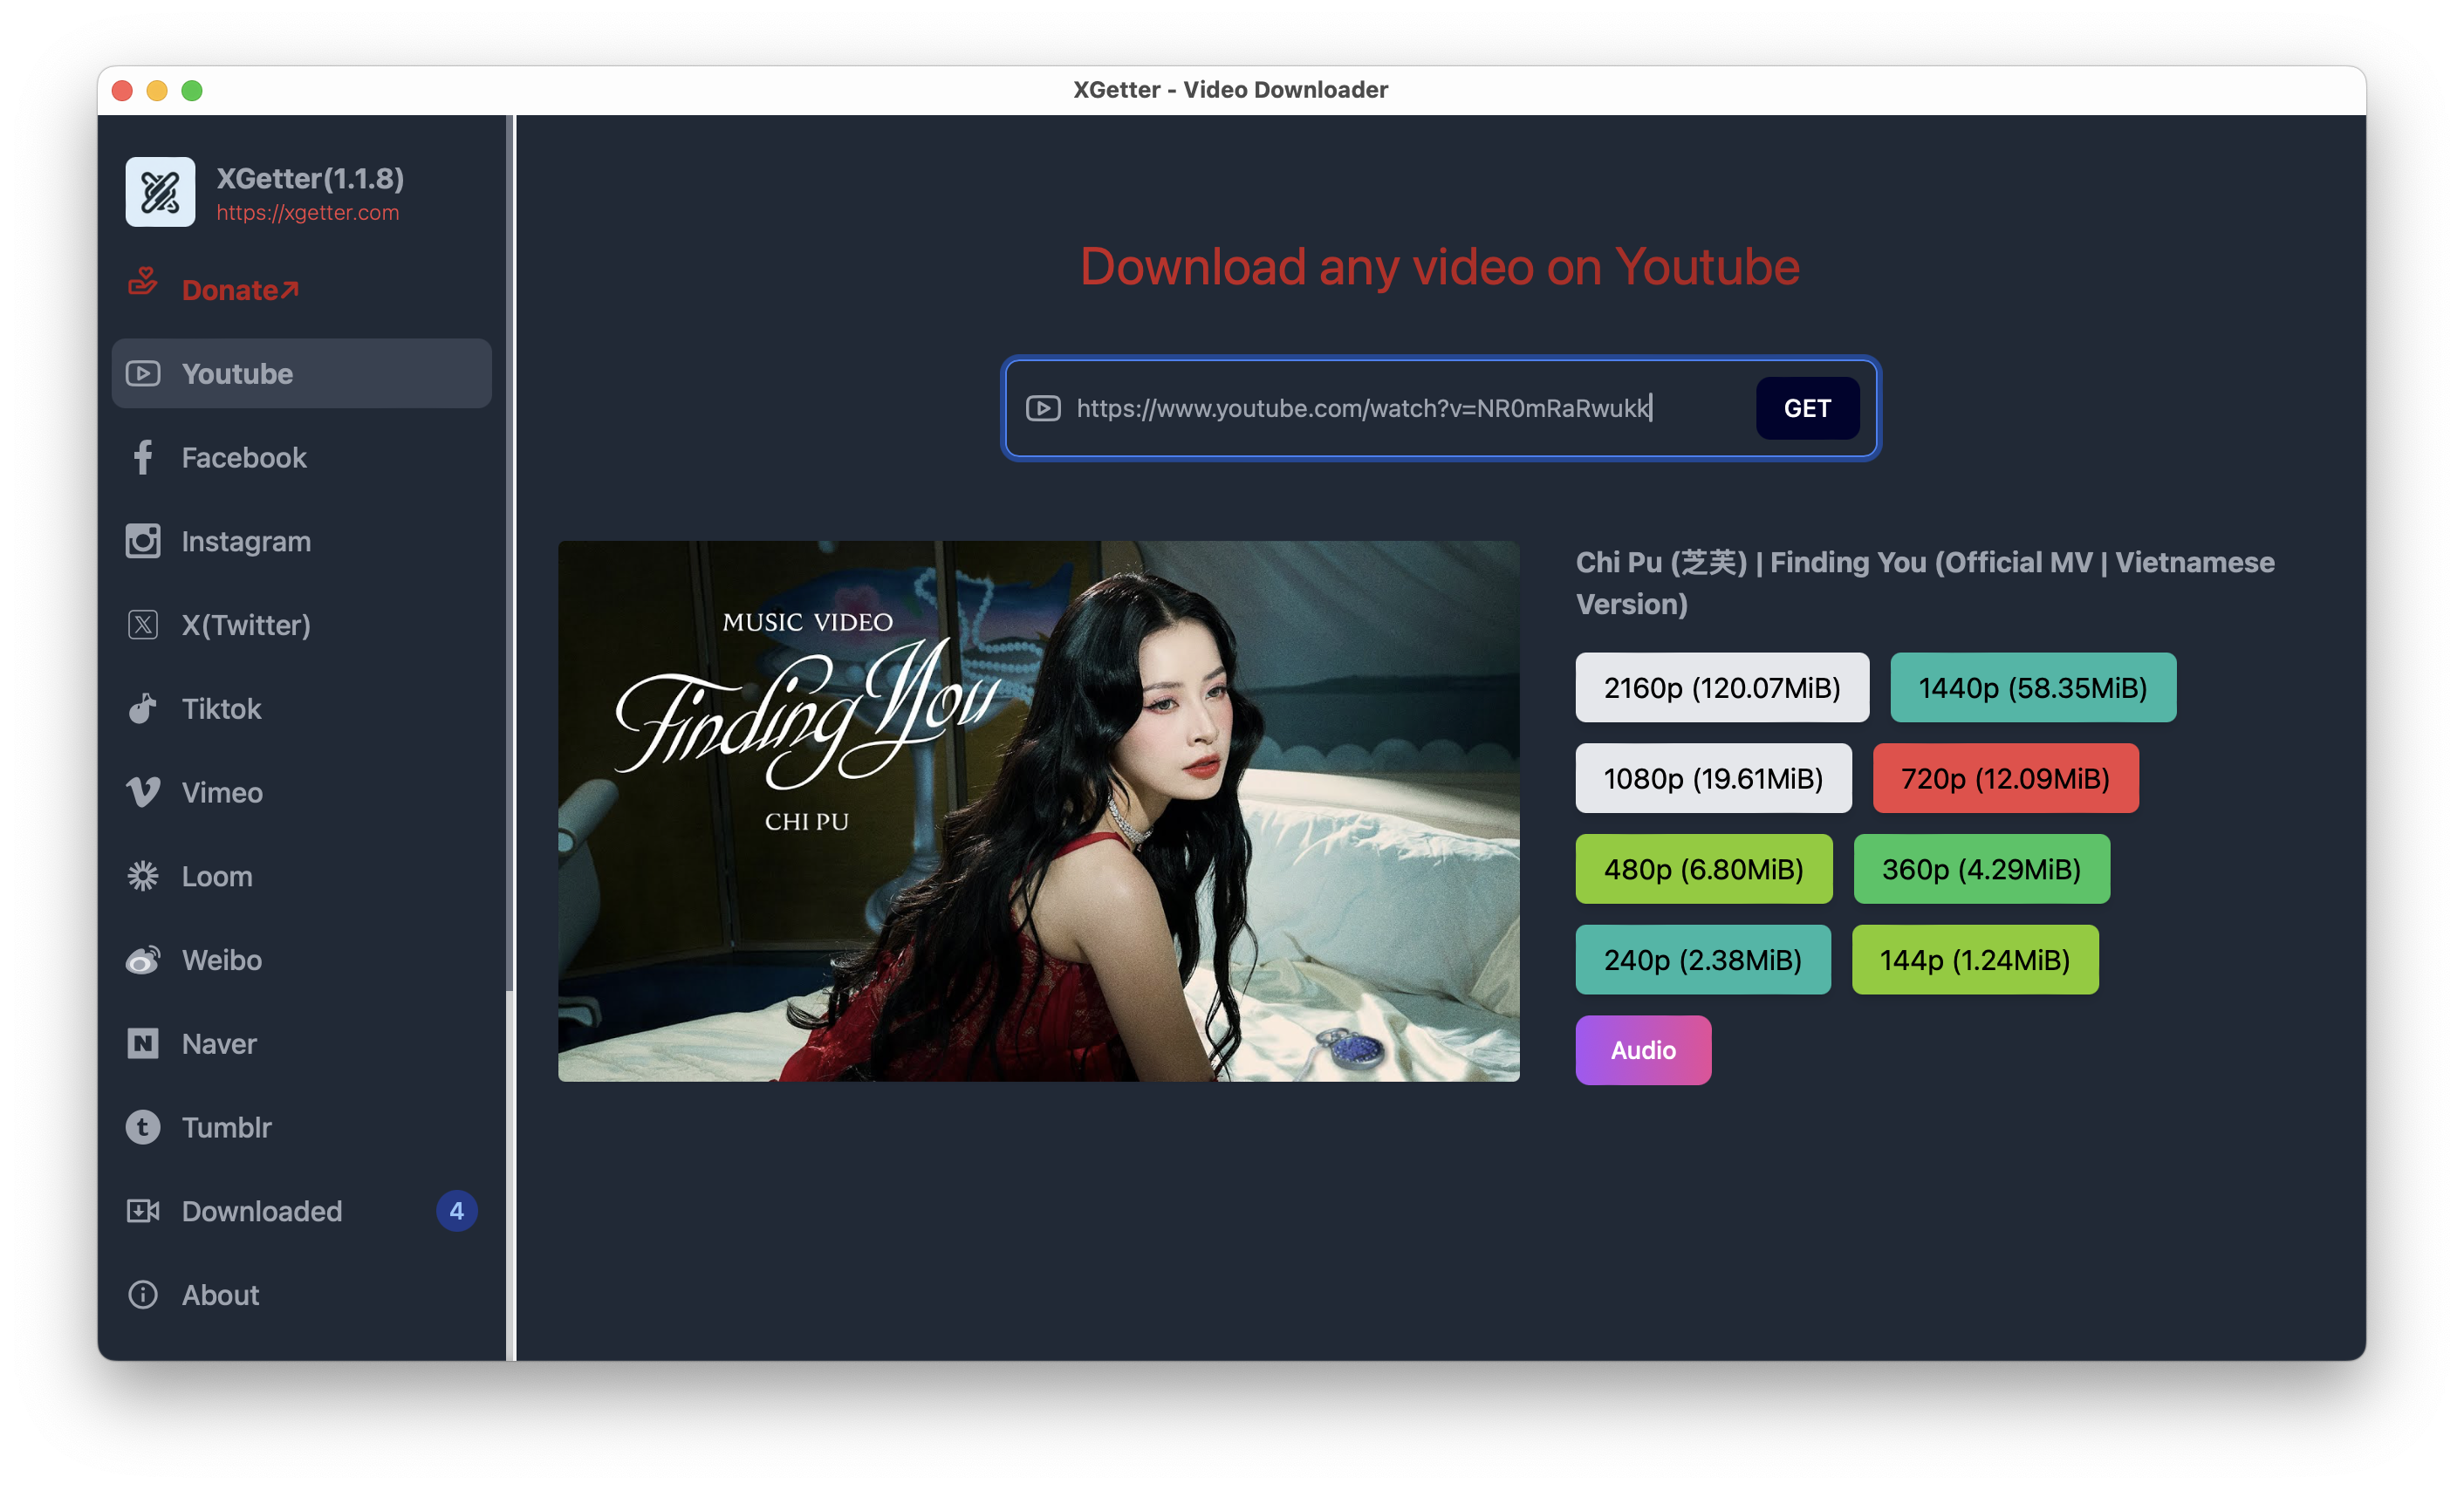The image size is (2464, 1490).
Task: Download 360p (4.29MiB) version
Action: (x=1981, y=869)
